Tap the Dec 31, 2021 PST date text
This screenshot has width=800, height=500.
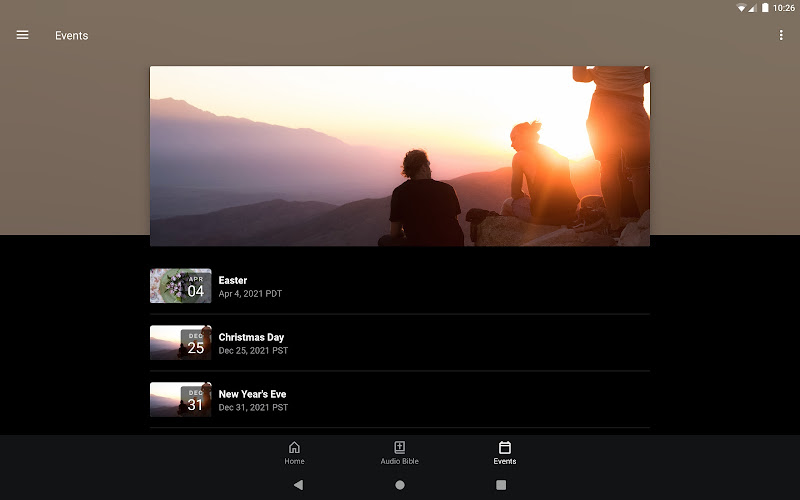253,408
